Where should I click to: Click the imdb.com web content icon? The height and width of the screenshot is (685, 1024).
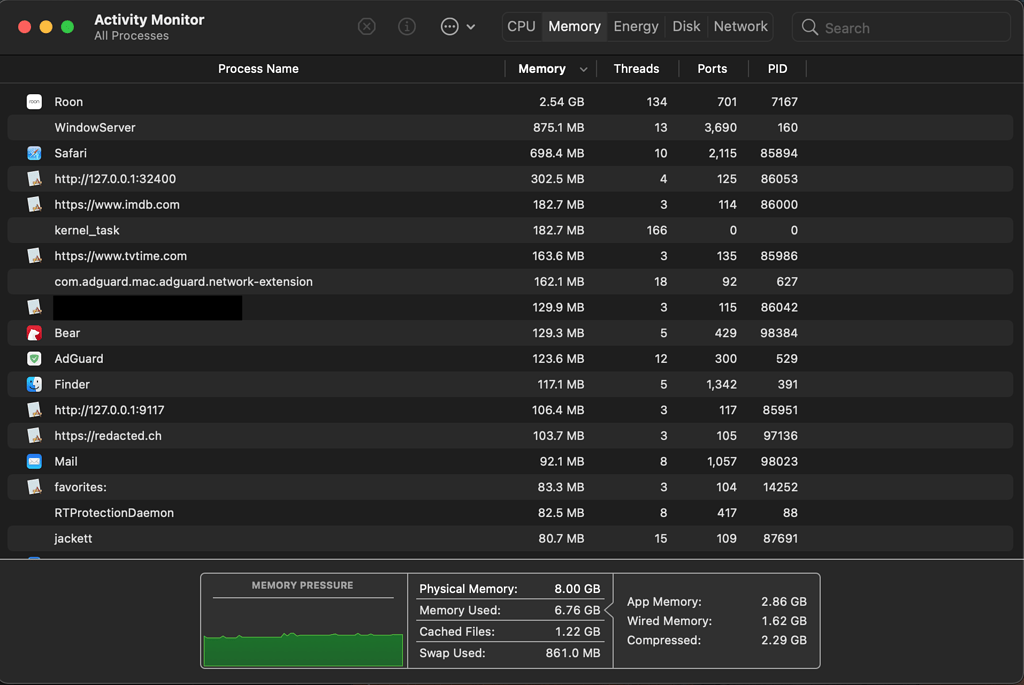point(32,204)
